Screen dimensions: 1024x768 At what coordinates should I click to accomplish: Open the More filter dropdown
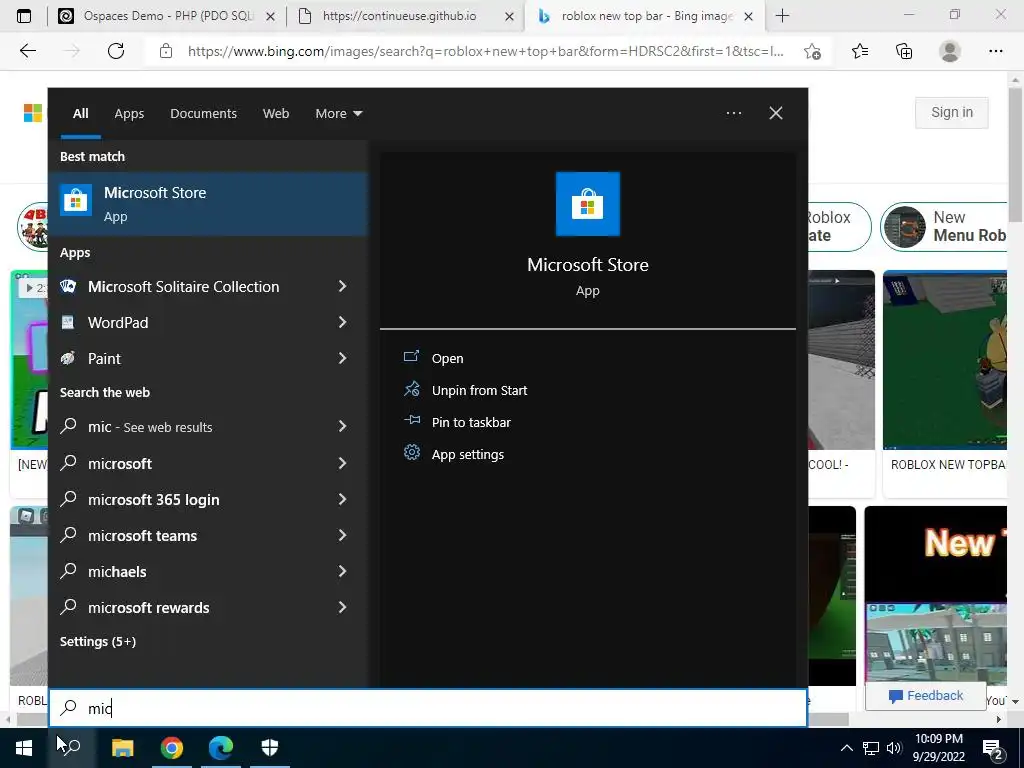(x=338, y=114)
